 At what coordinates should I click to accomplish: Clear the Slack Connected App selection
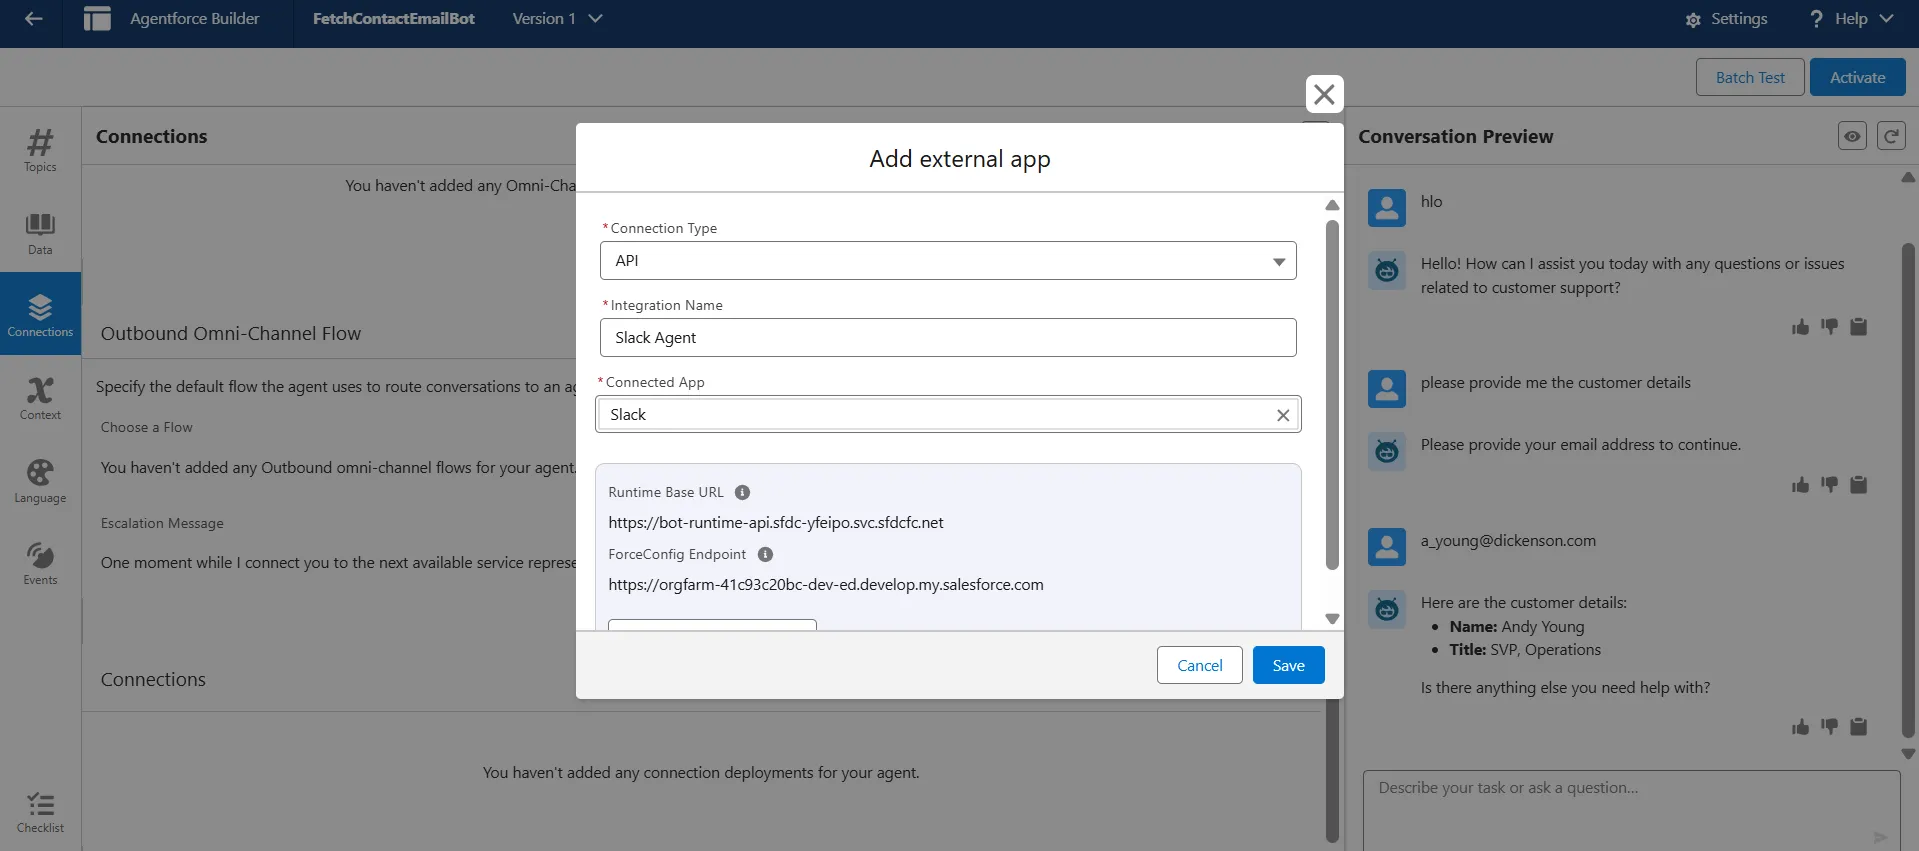click(x=1283, y=415)
